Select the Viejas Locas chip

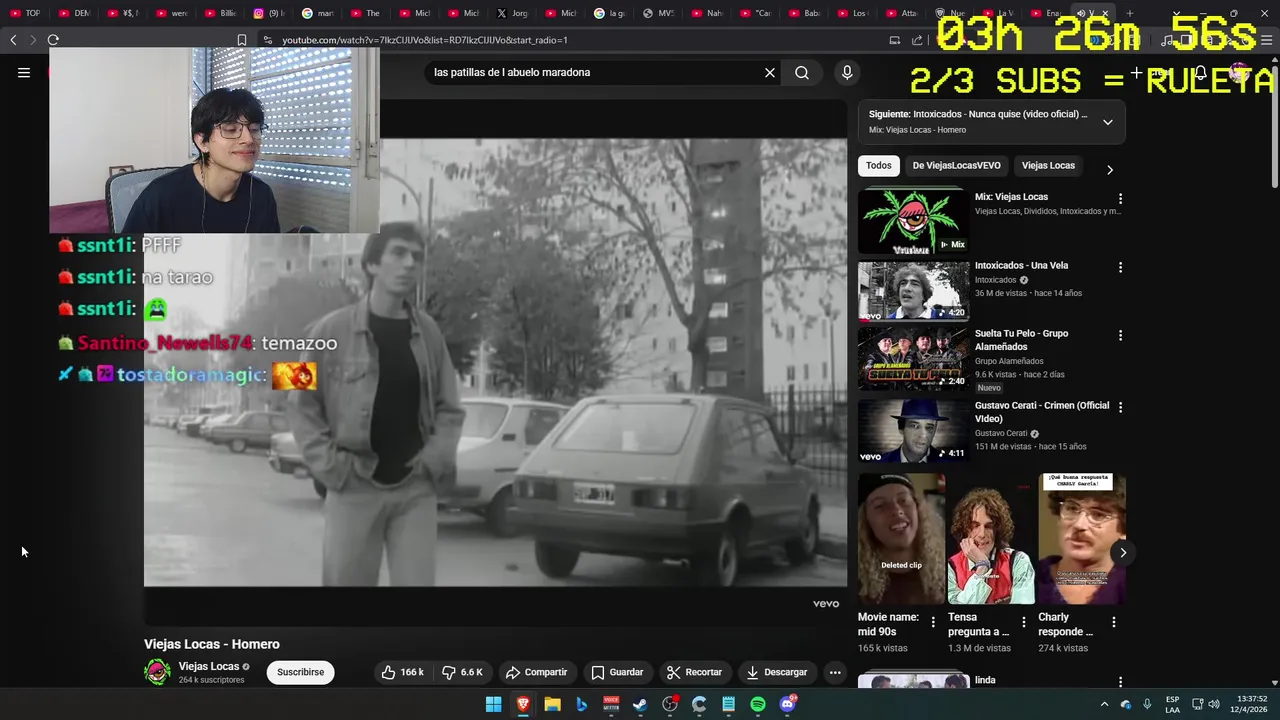tap(1048, 165)
